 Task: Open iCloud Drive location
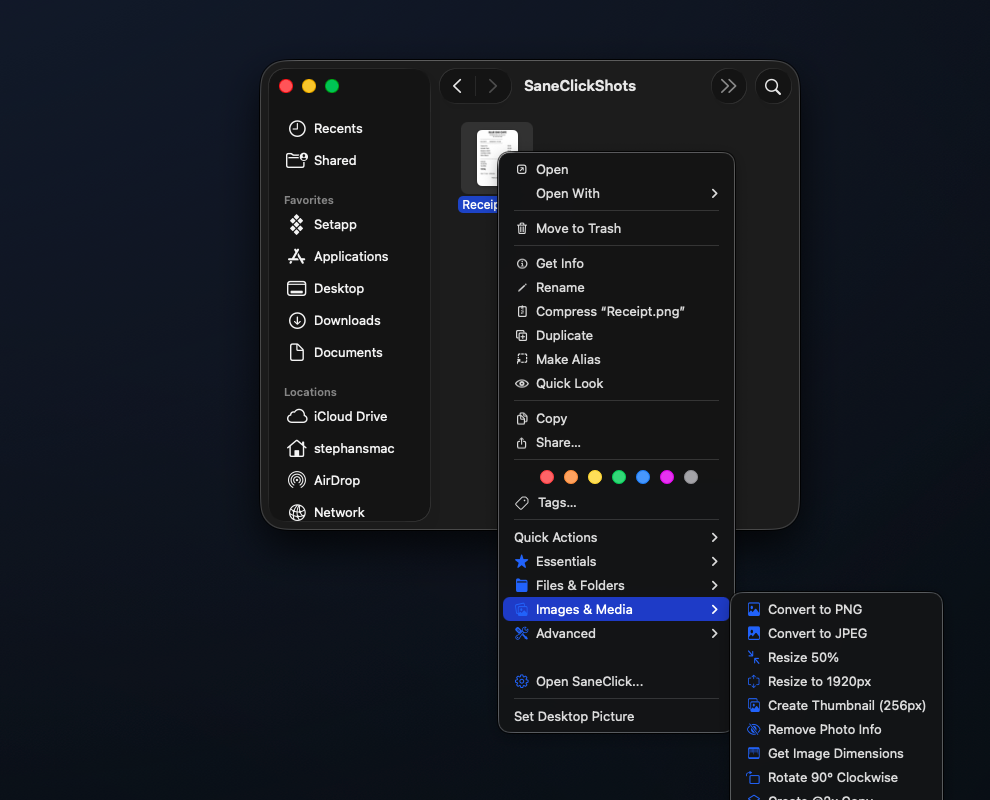pyautogui.click(x=350, y=416)
